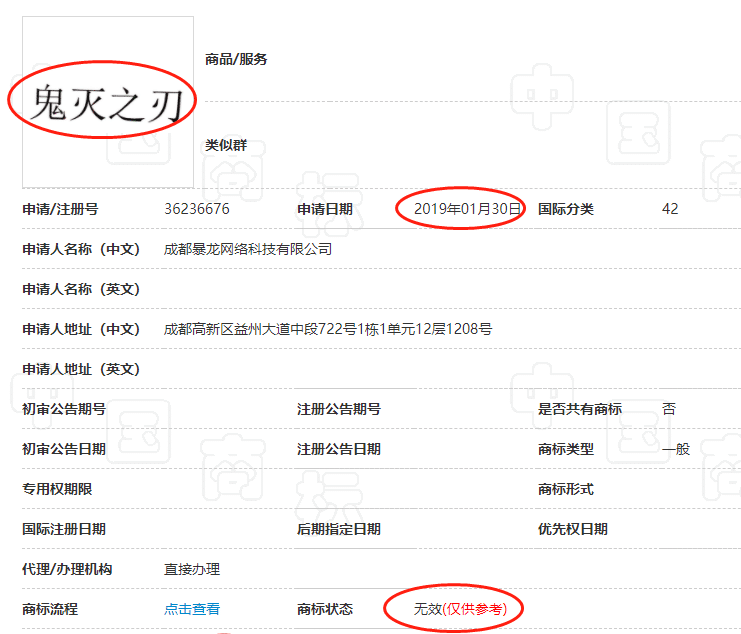The width and height of the screenshot is (741, 634).
Task: Click the 申请人地址(英文) label
Action: tap(81, 369)
